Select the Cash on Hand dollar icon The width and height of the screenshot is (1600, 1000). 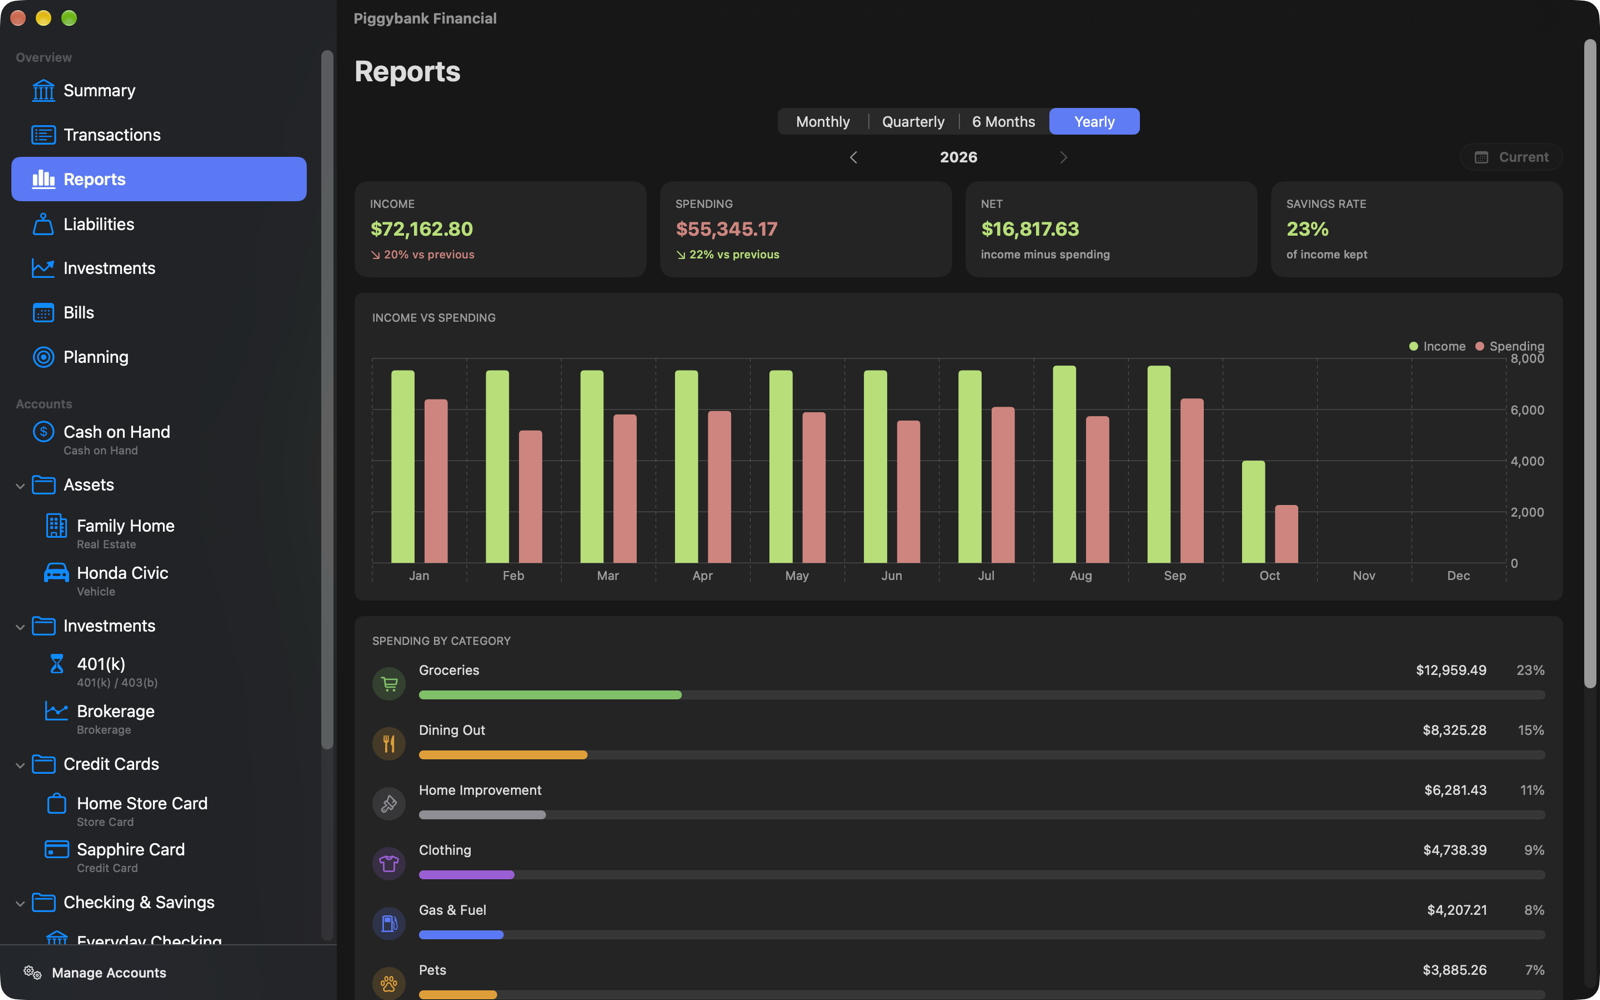(x=43, y=432)
